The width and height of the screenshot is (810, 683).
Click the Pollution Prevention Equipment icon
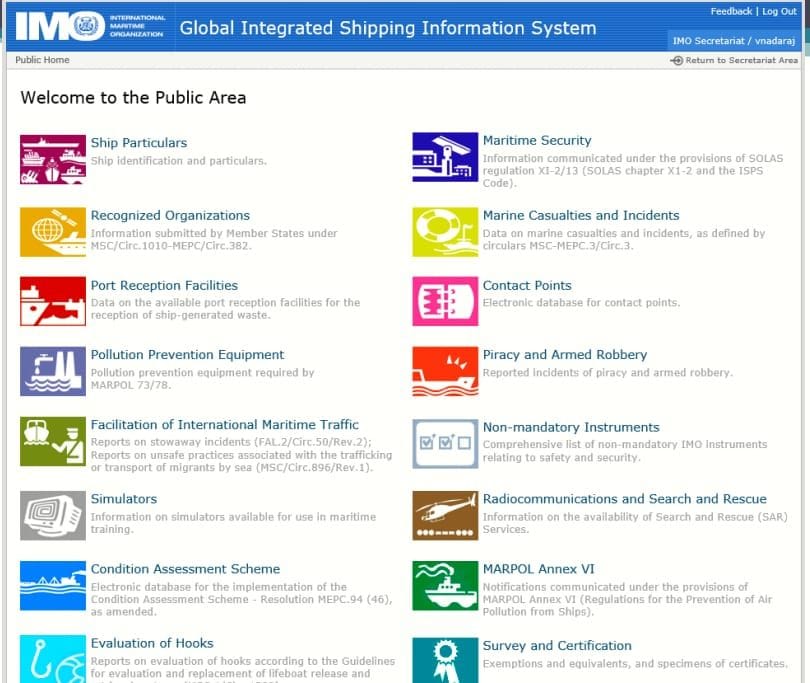52,371
